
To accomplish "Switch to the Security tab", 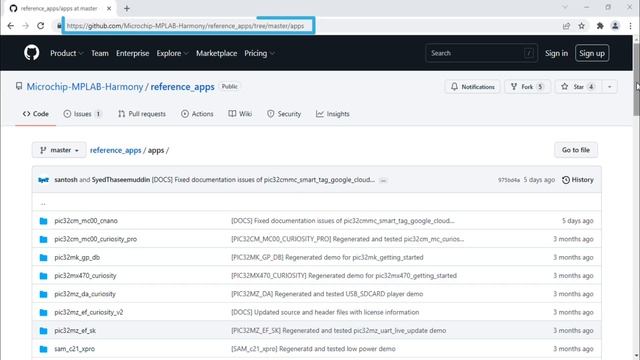I will coord(284,114).
